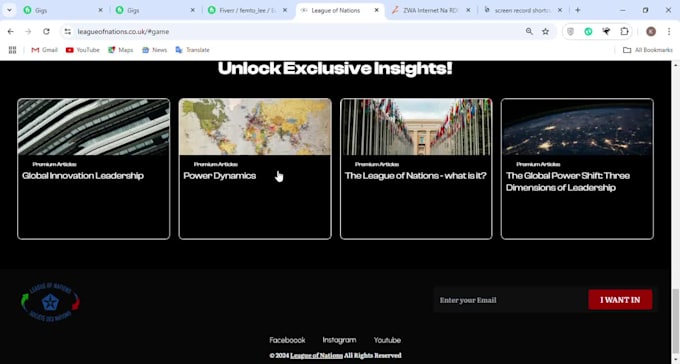Close the screen record shortcut tab
This screenshot has height=364, width=680.
560,10
